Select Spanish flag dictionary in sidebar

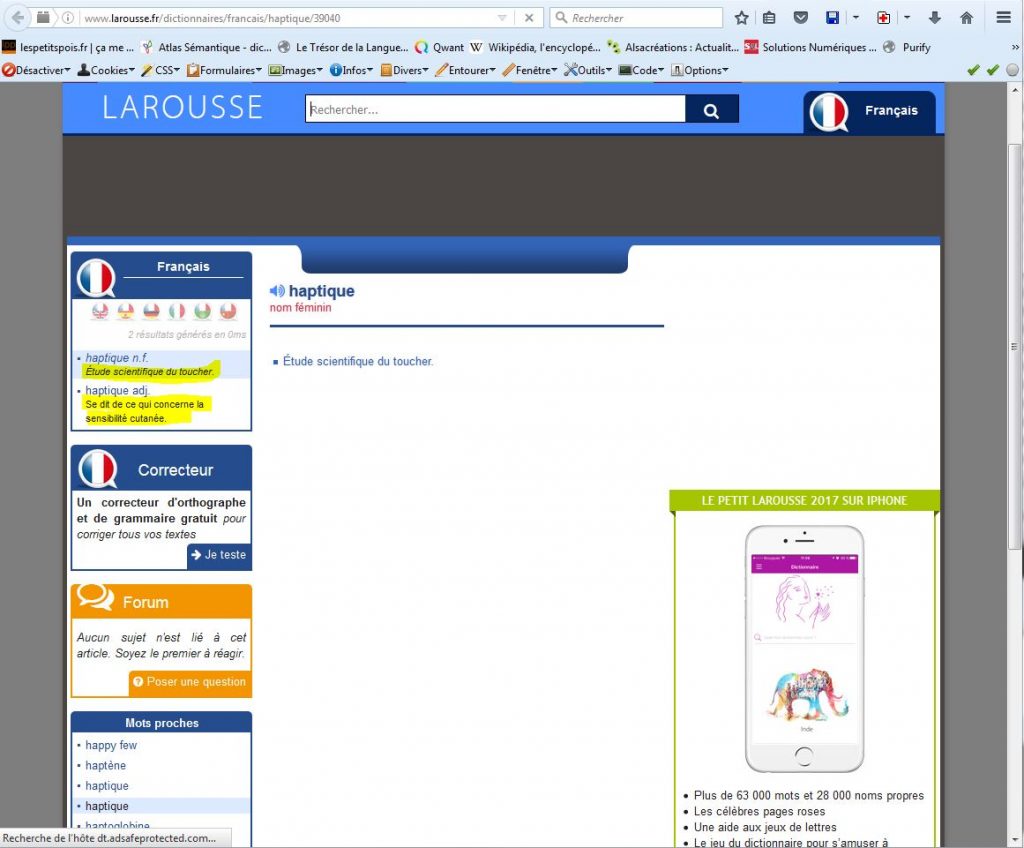(x=125, y=311)
